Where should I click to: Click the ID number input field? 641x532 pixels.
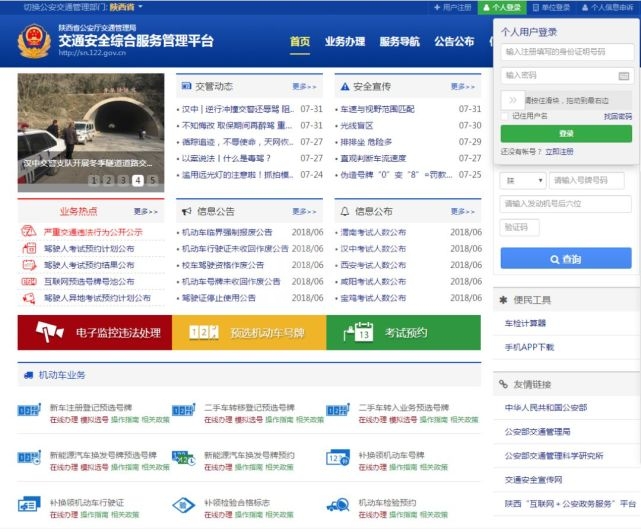[x=566, y=51]
